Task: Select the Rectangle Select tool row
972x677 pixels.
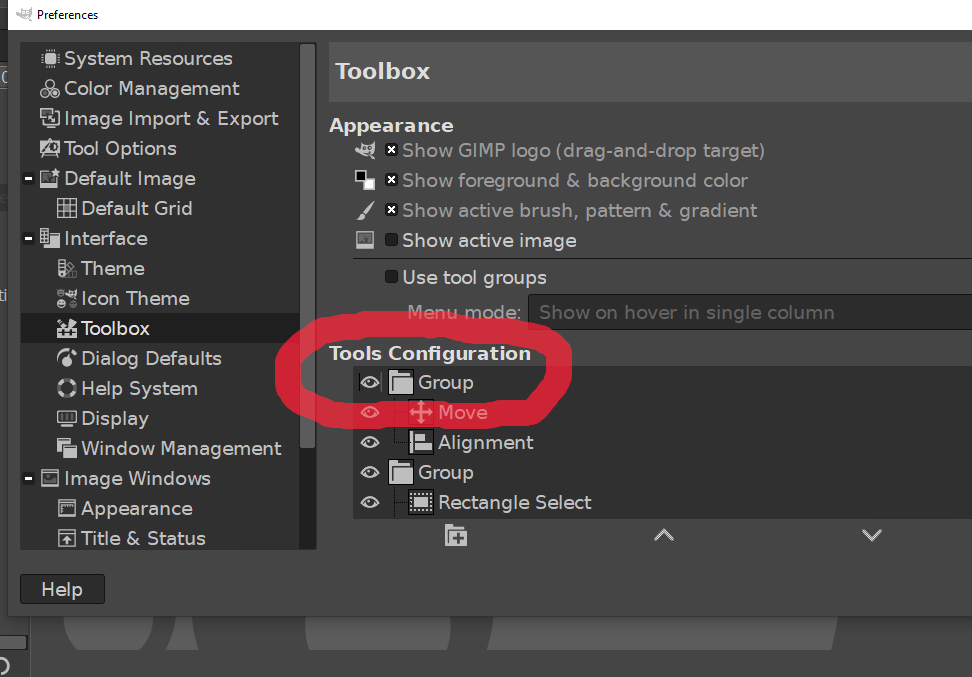Action: click(663, 502)
